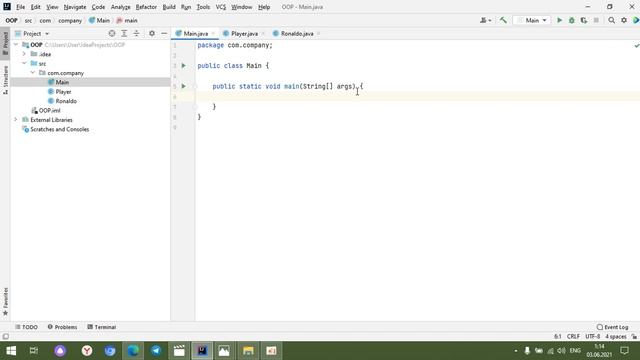Open the Event Log
640x360 pixels.
click(612, 327)
